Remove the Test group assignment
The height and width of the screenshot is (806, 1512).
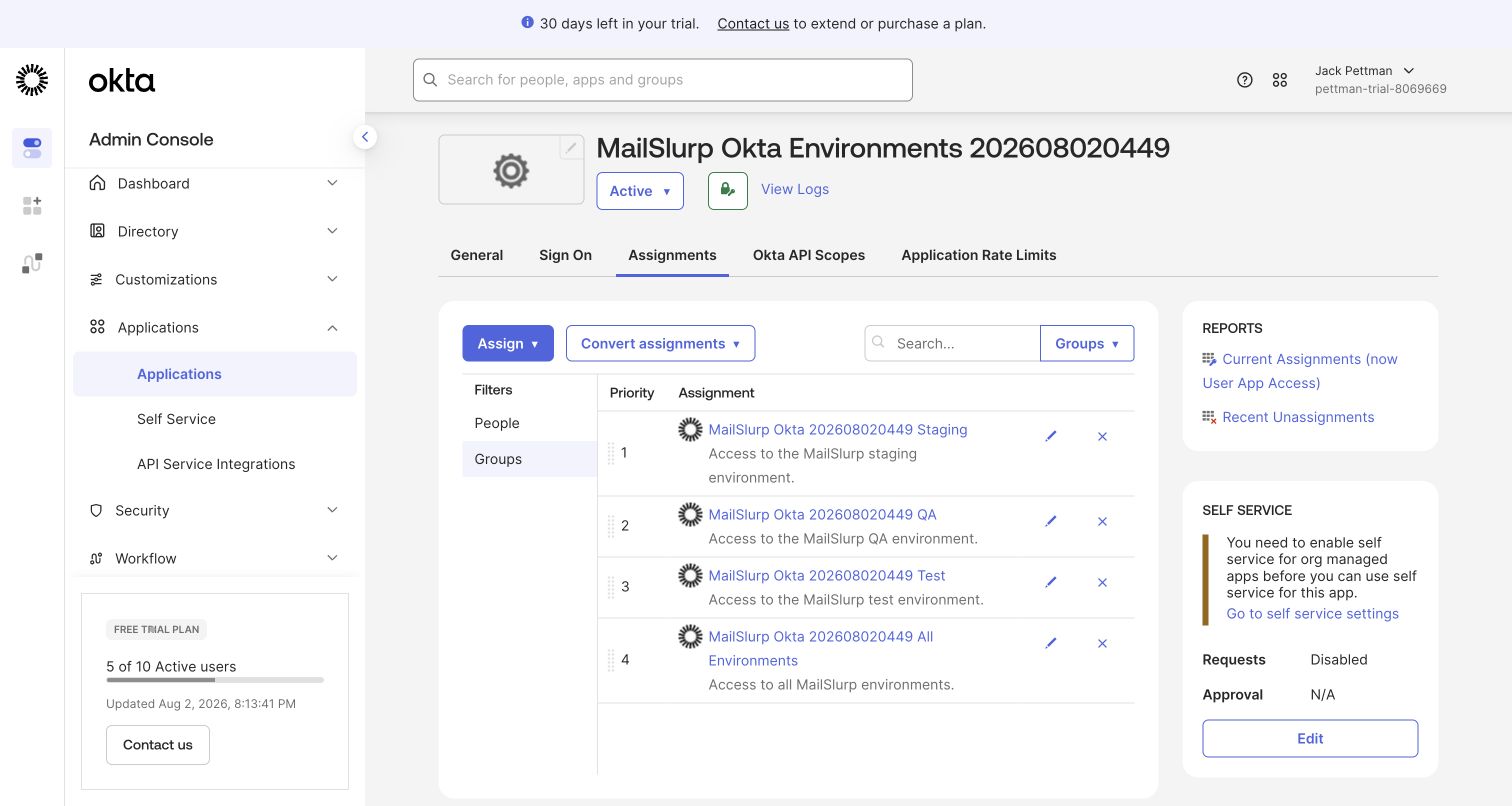pyautogui.click(x=1102, y=583)
